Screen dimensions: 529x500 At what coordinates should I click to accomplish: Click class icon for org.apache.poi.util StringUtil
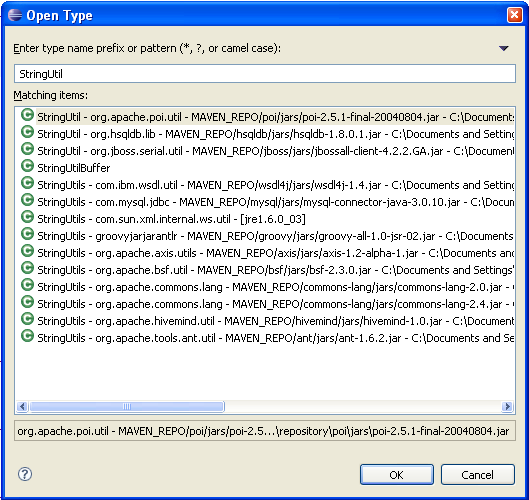(27, 115)
